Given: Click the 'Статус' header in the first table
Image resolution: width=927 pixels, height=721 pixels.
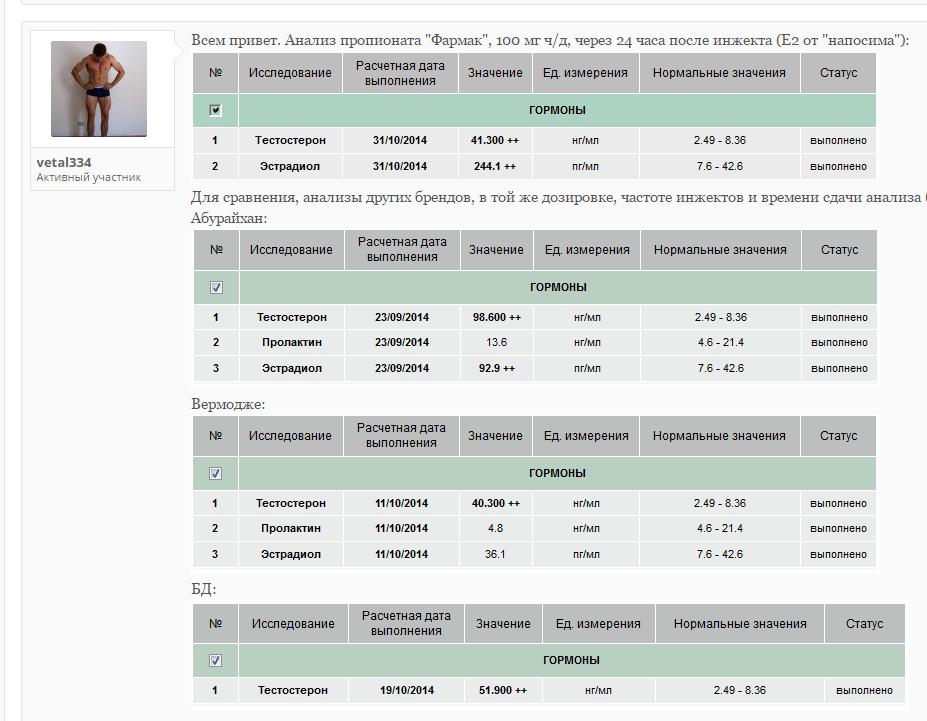Looking at the screenshot, I should coord(838,73).
